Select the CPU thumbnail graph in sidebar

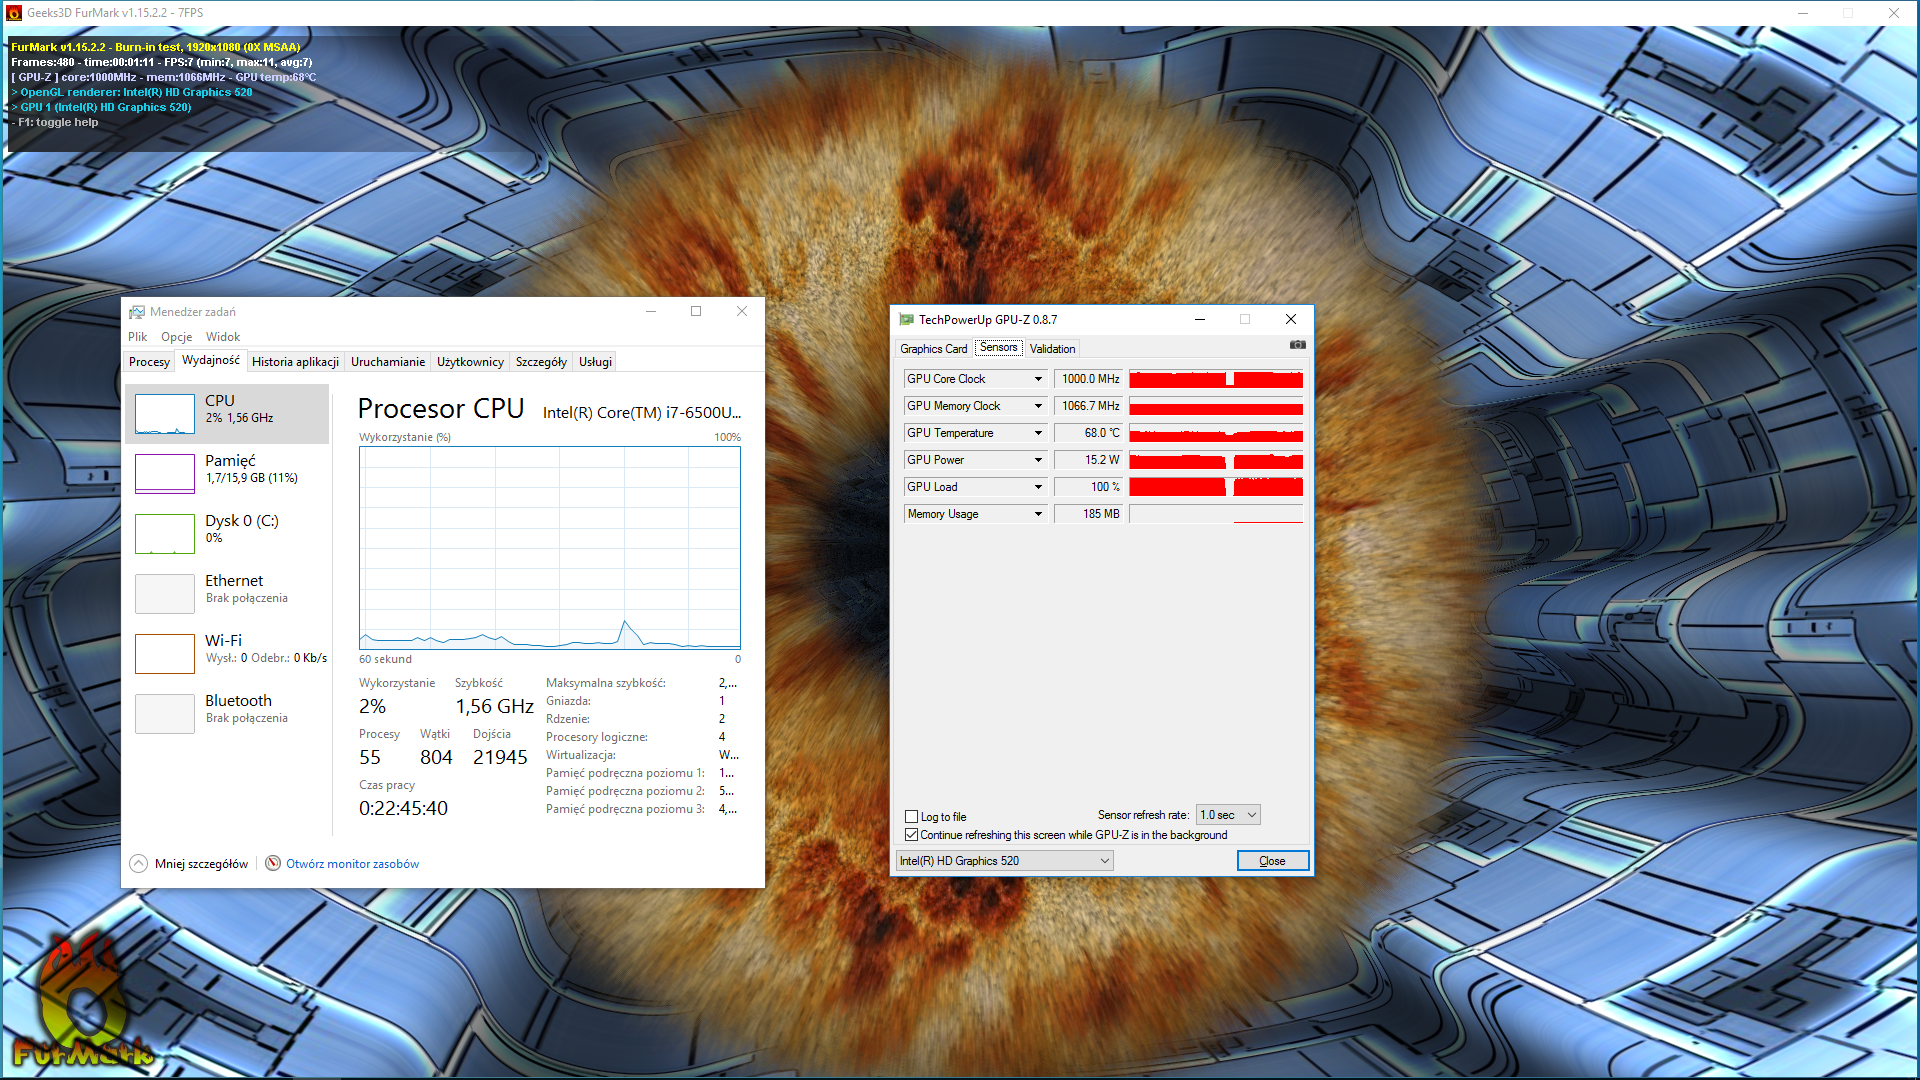pos(165,414)
